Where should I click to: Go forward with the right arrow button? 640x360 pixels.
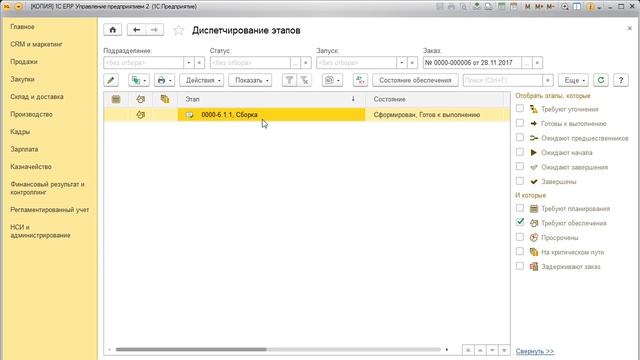(x=154, y=30)
